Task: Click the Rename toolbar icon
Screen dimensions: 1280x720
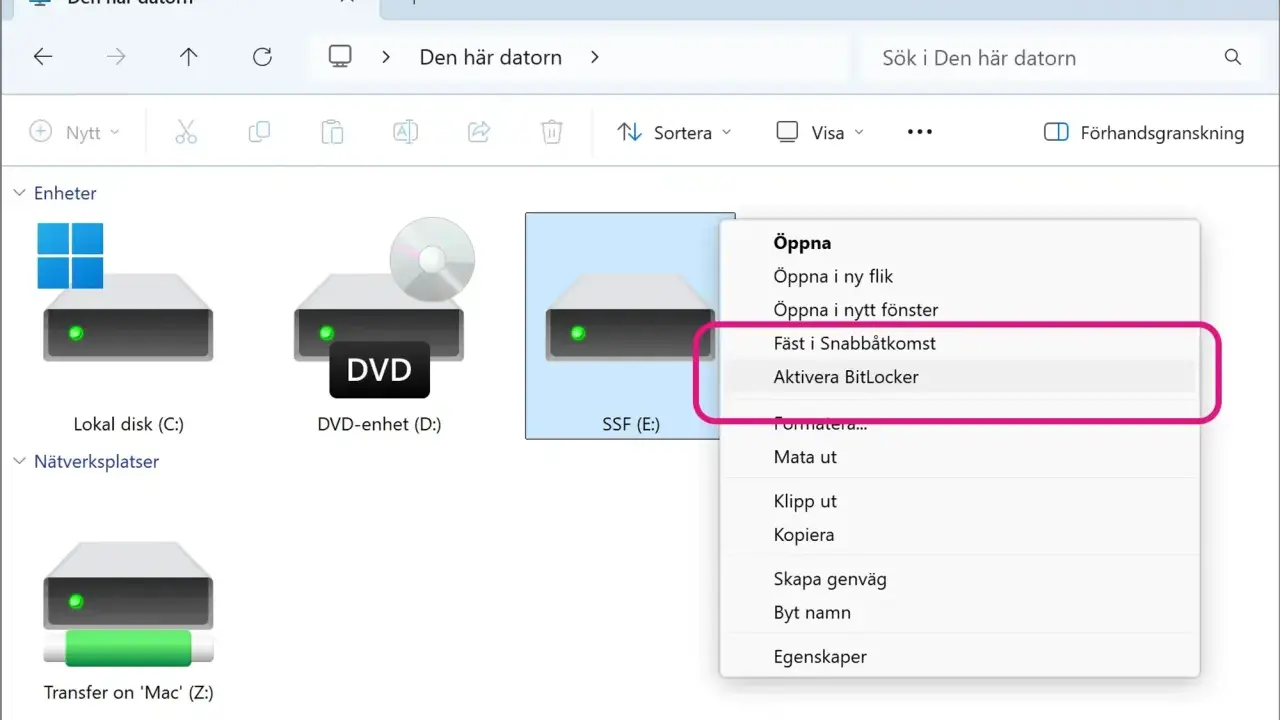Action: click(x=405, y=132)
